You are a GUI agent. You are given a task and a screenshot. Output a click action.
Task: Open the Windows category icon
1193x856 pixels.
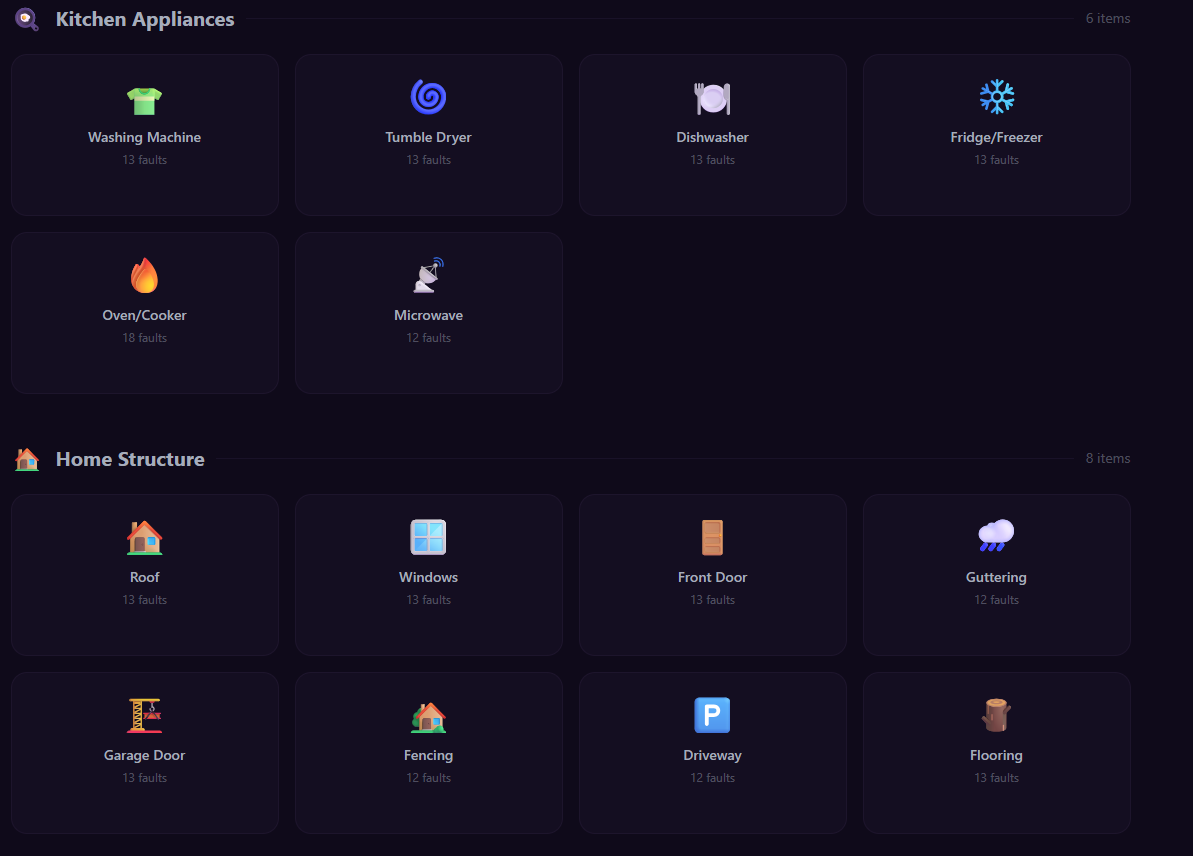pyautogui.click(x=428, y=537)
